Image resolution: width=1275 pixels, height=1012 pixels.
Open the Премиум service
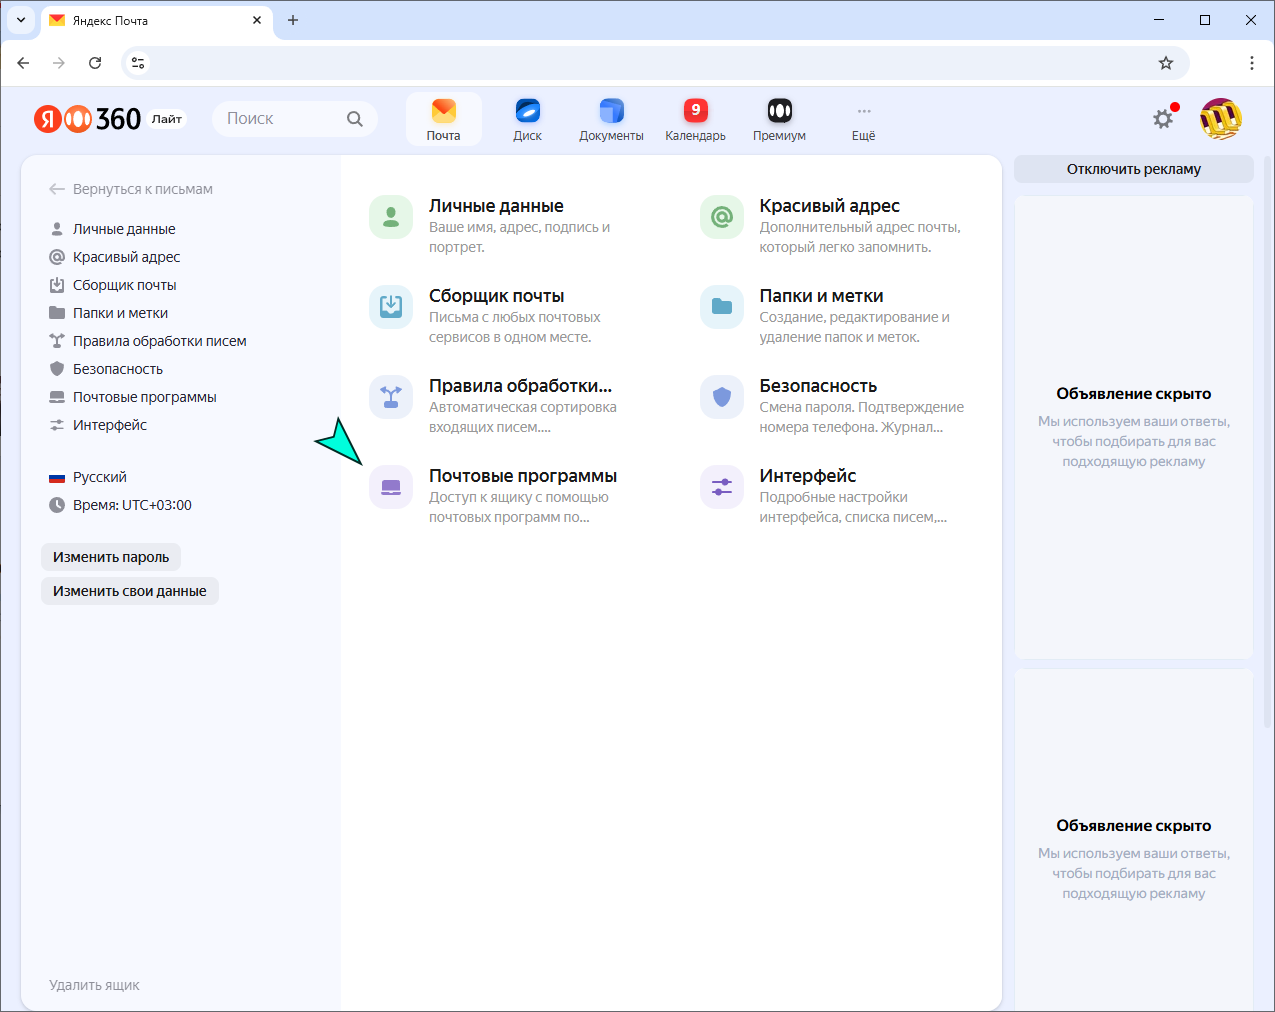click(778, 118)
